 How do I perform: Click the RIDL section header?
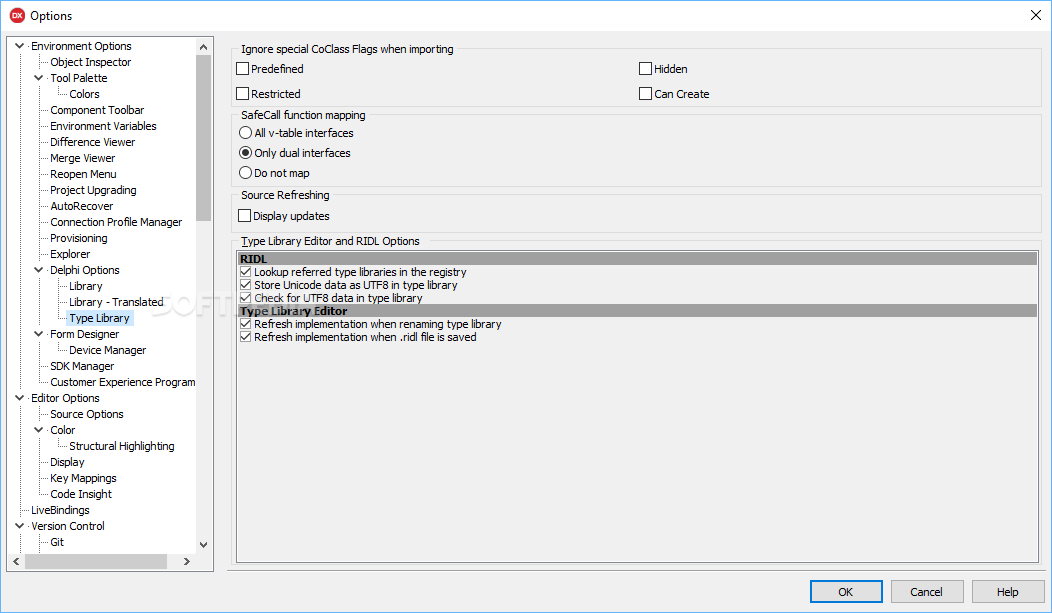coord(637,259)
